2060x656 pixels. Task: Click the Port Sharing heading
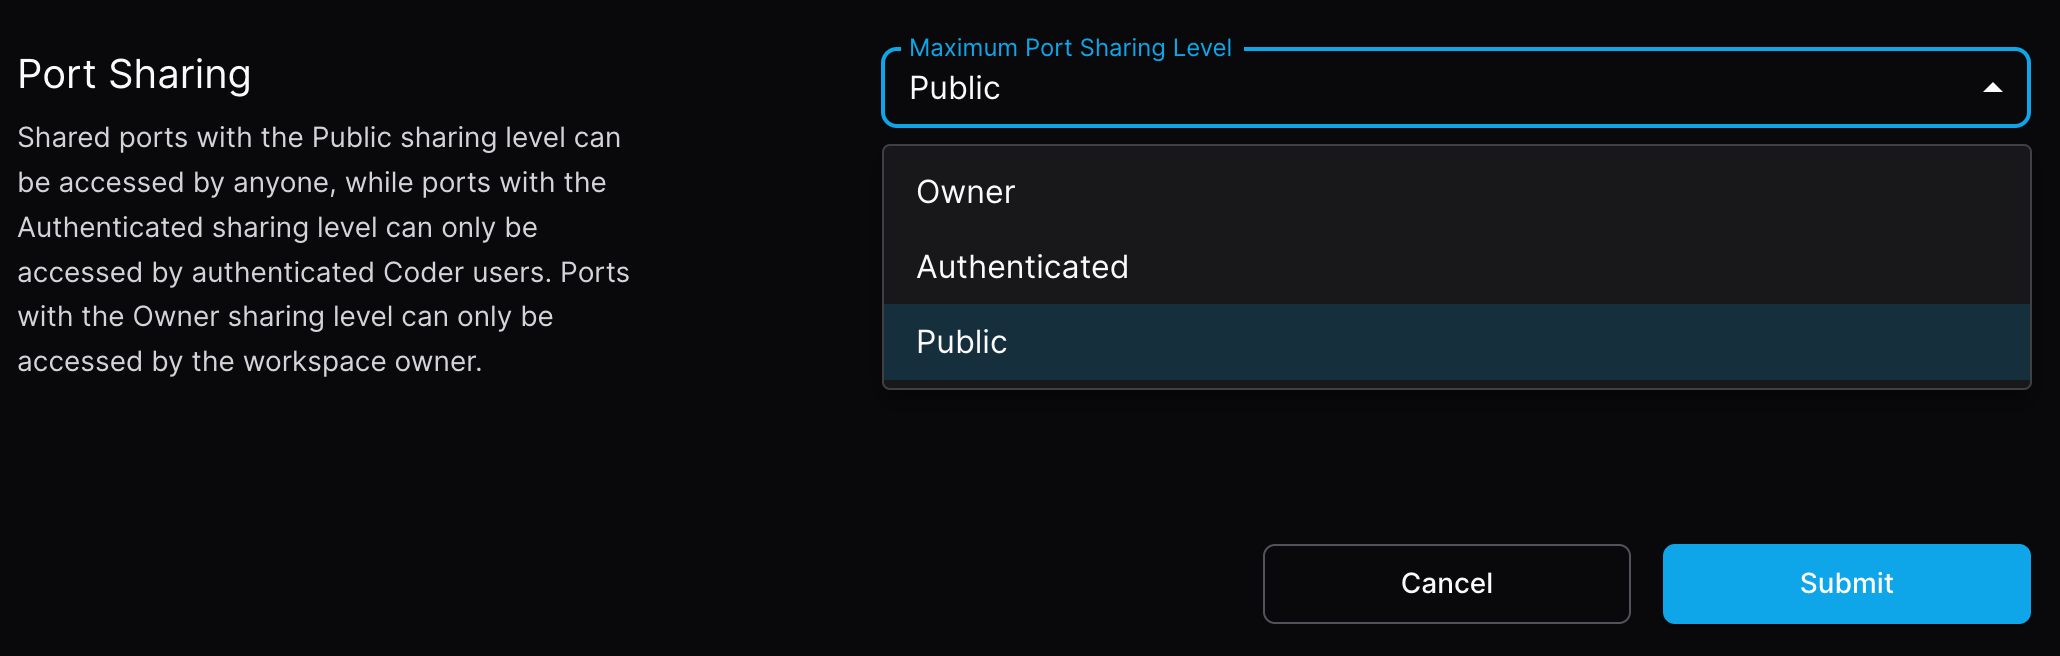[134, 74]
